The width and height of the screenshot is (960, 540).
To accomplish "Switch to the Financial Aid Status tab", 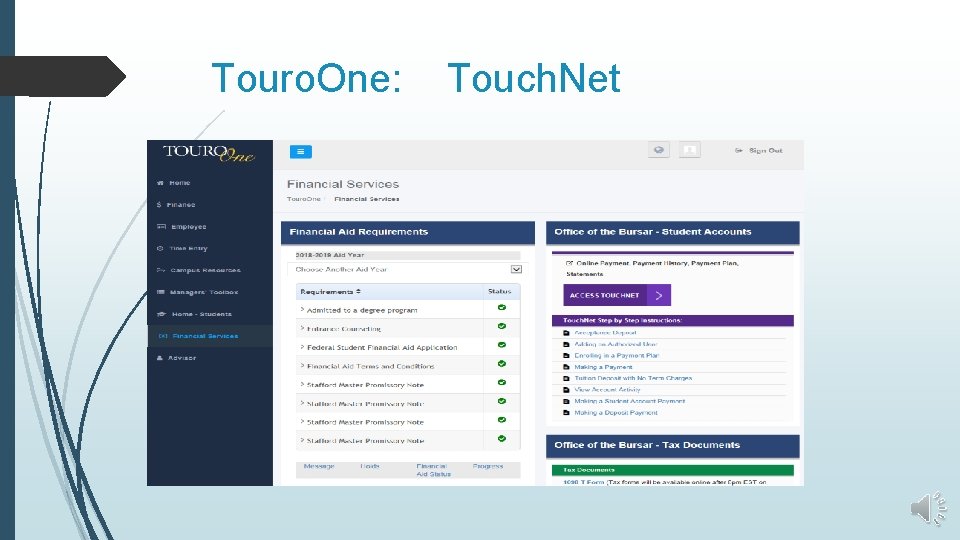I will 433,470.
